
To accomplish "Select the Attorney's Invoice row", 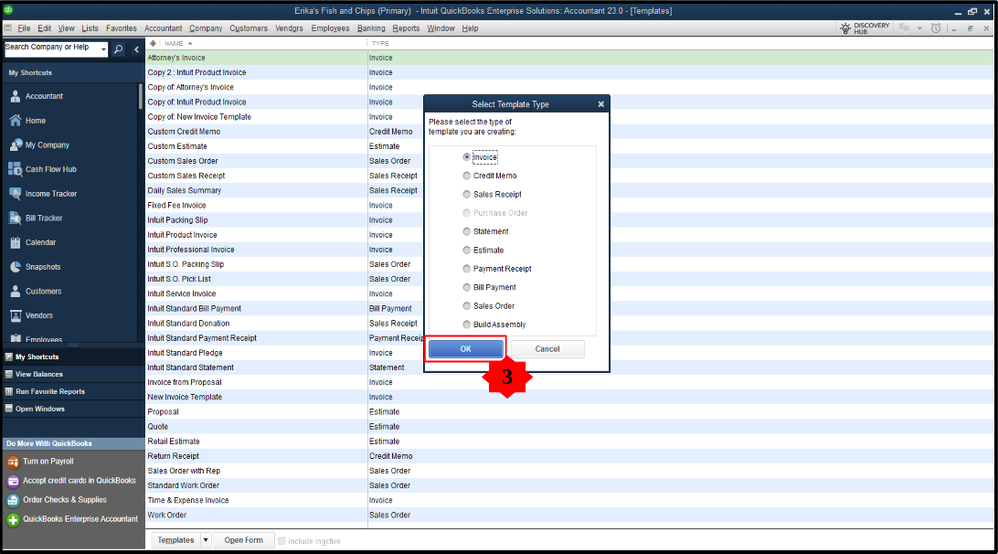I will pyautogui.click(x=569, y=58).
